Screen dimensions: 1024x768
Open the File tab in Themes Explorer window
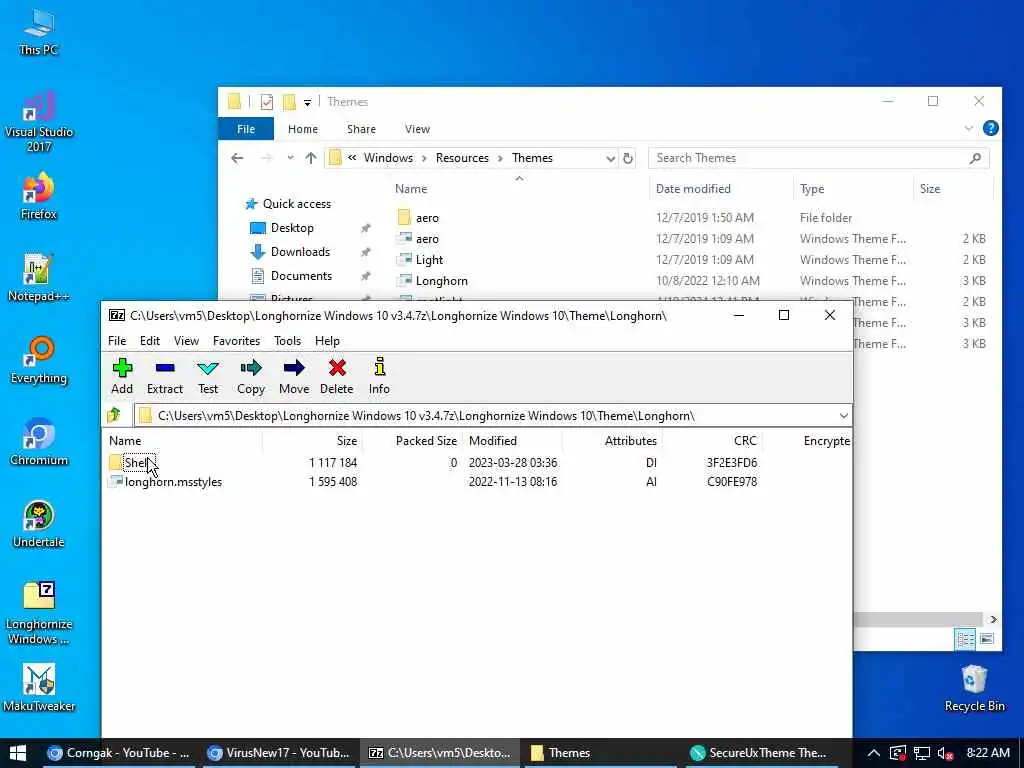click(246, 129)
